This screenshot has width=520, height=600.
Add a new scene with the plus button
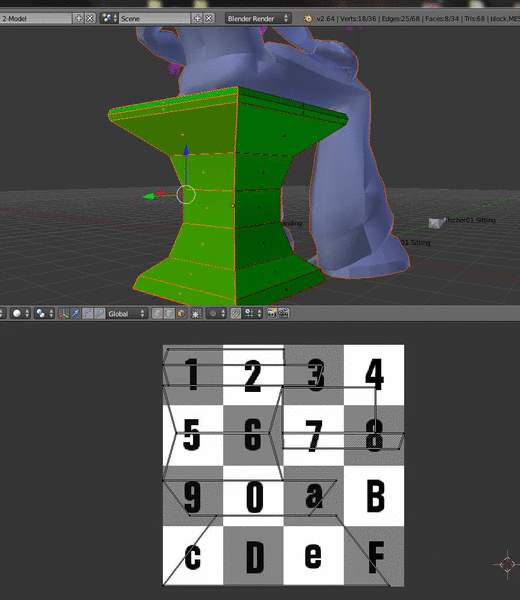[x=197, y=18]
